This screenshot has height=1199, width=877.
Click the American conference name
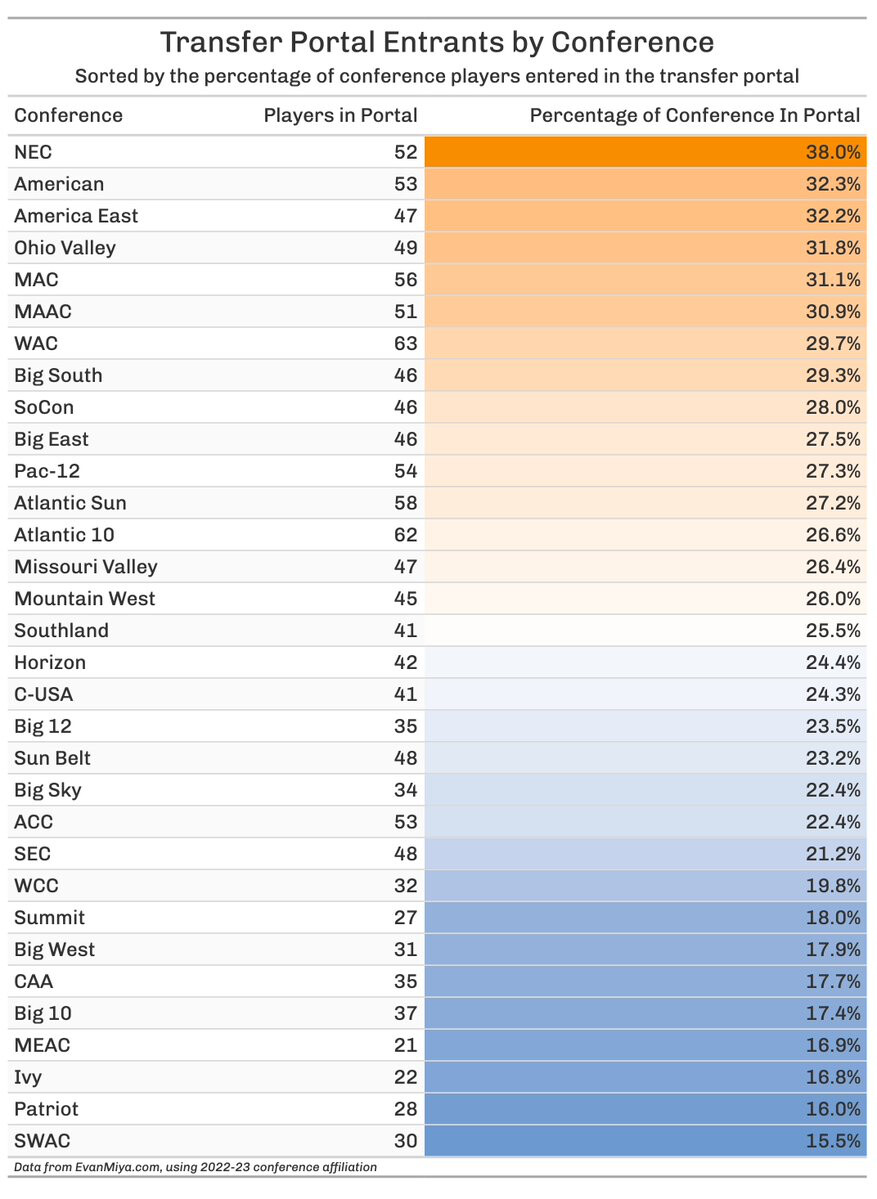tap(59, 184)
